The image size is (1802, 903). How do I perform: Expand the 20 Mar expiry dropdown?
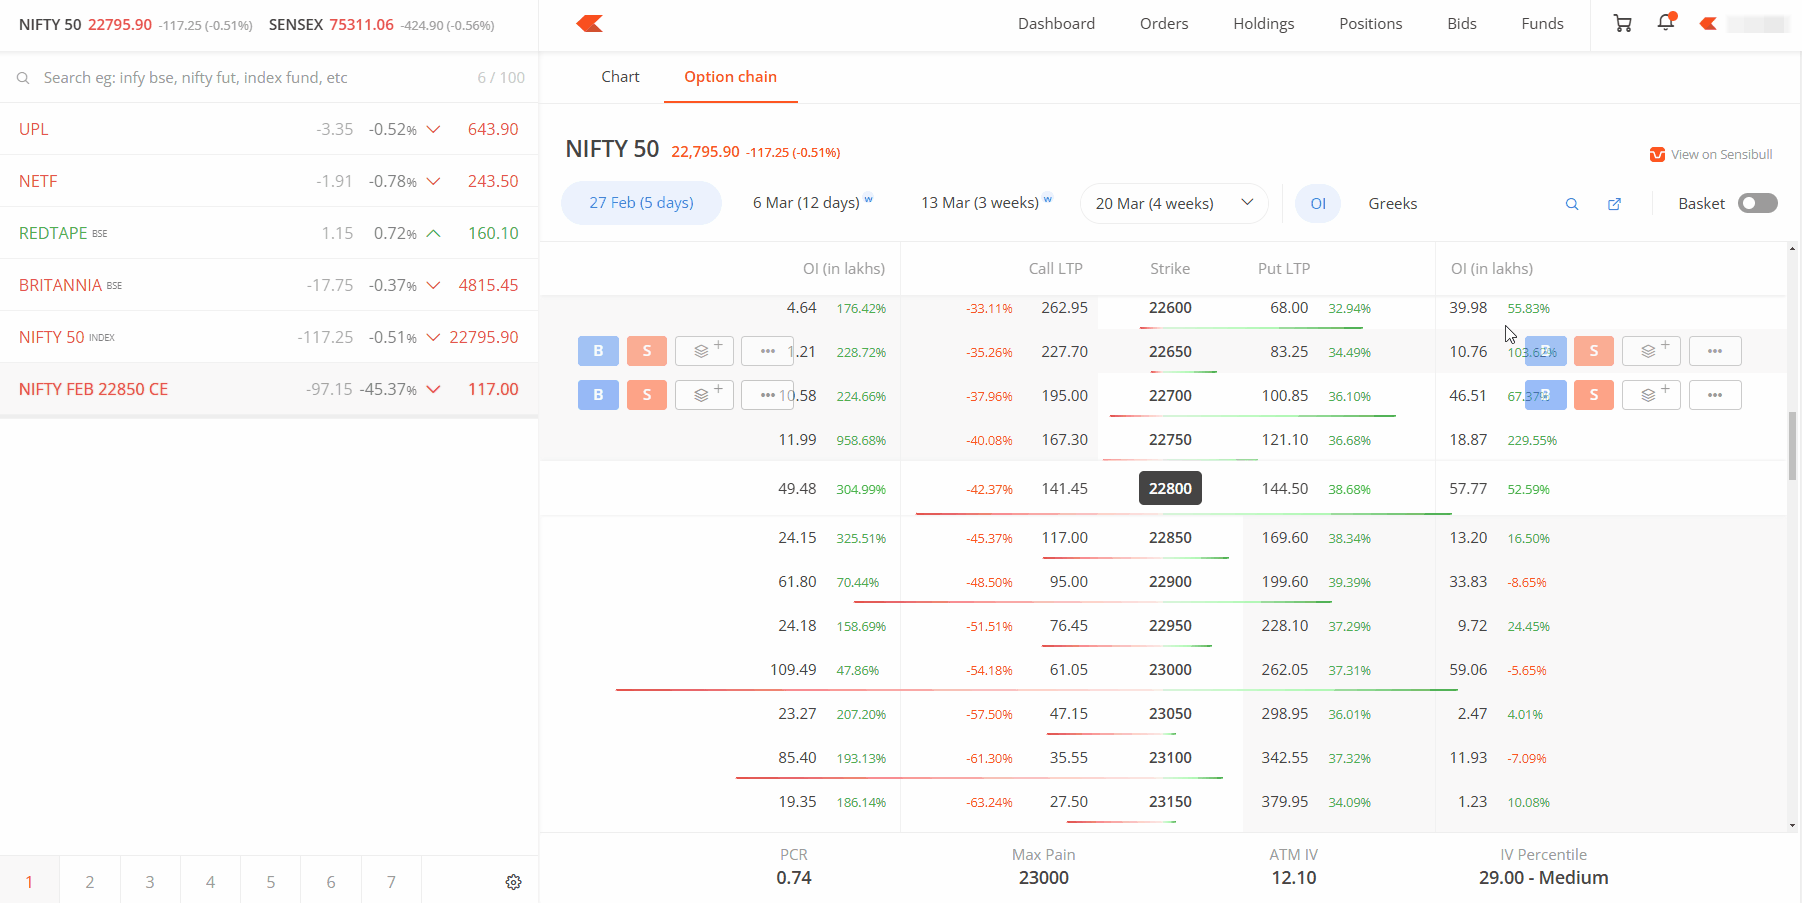[1174, 203]
